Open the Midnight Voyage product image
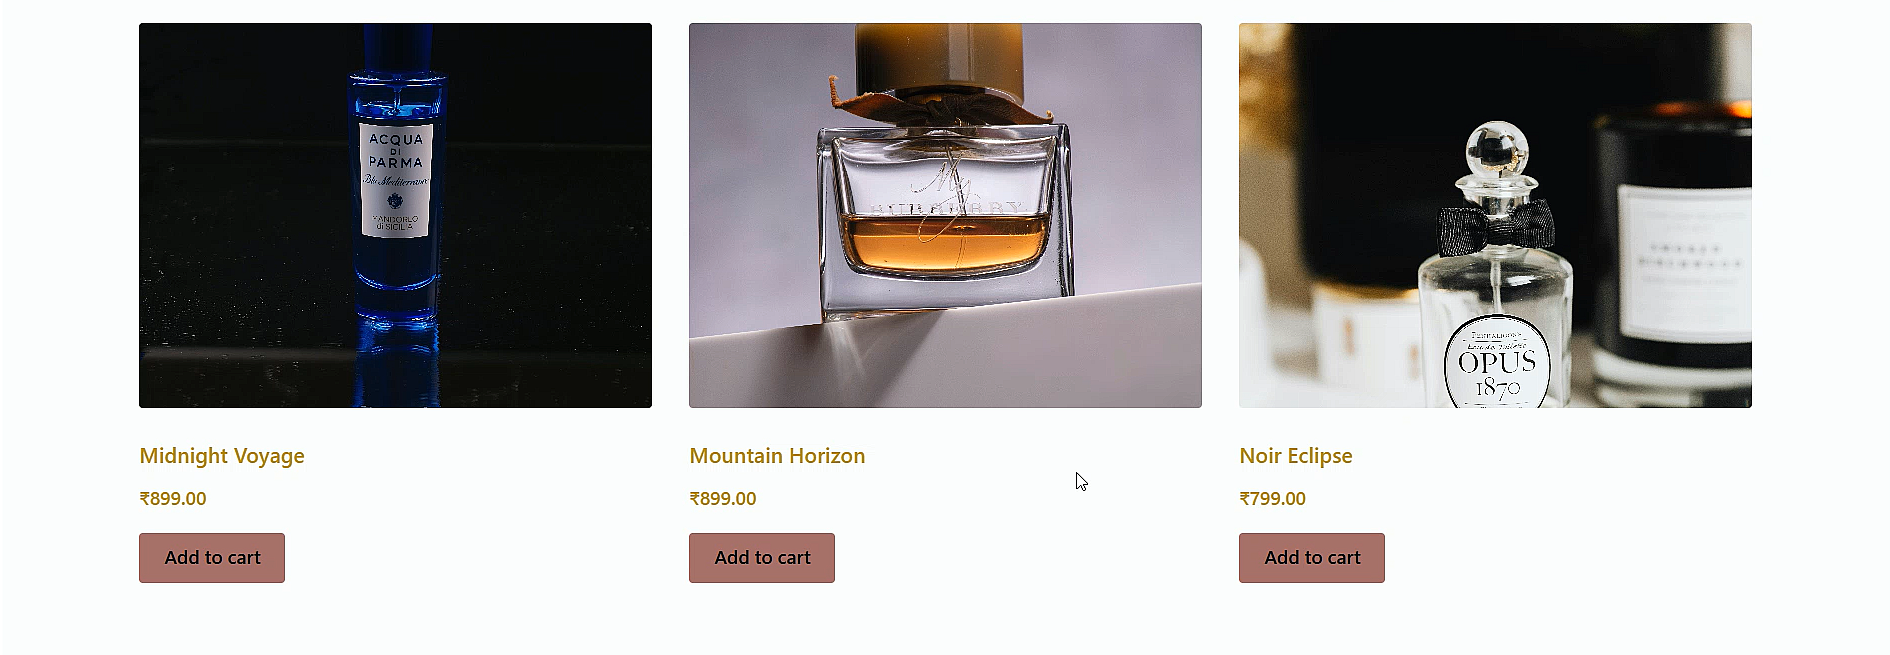This screenshot has height=655, width=1890. pos(395,215)
